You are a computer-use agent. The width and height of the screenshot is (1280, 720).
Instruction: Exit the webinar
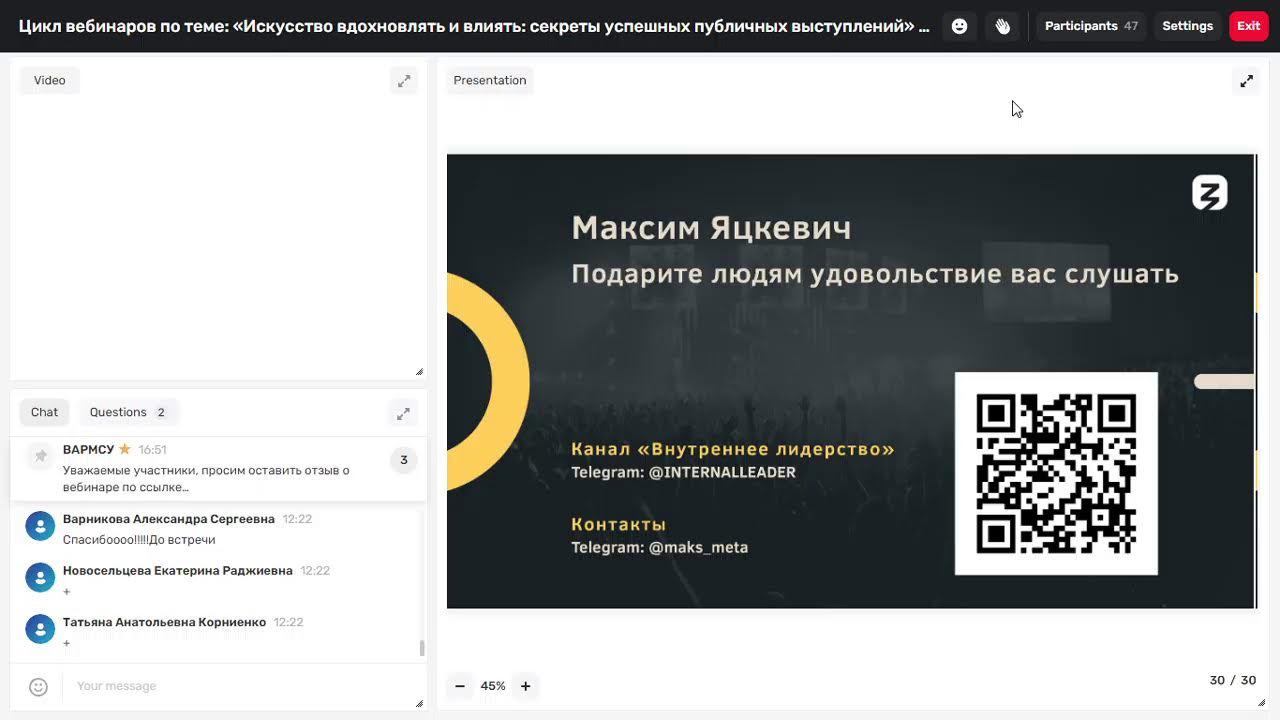1248,26
